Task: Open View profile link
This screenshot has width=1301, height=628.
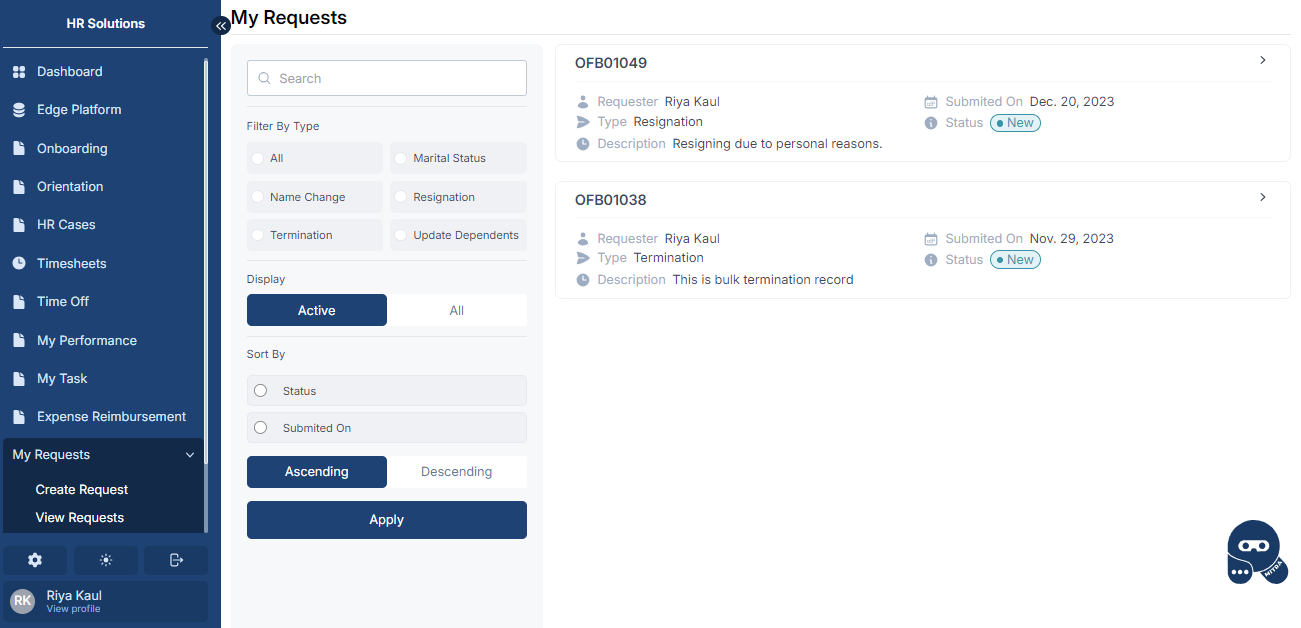Action: point(74,609)
